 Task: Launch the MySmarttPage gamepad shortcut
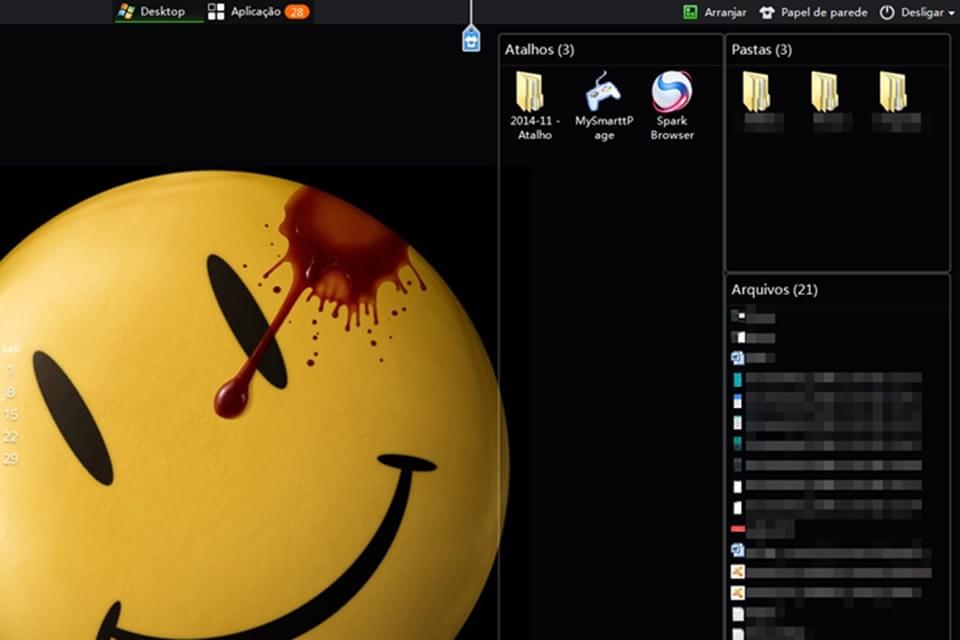603,93
